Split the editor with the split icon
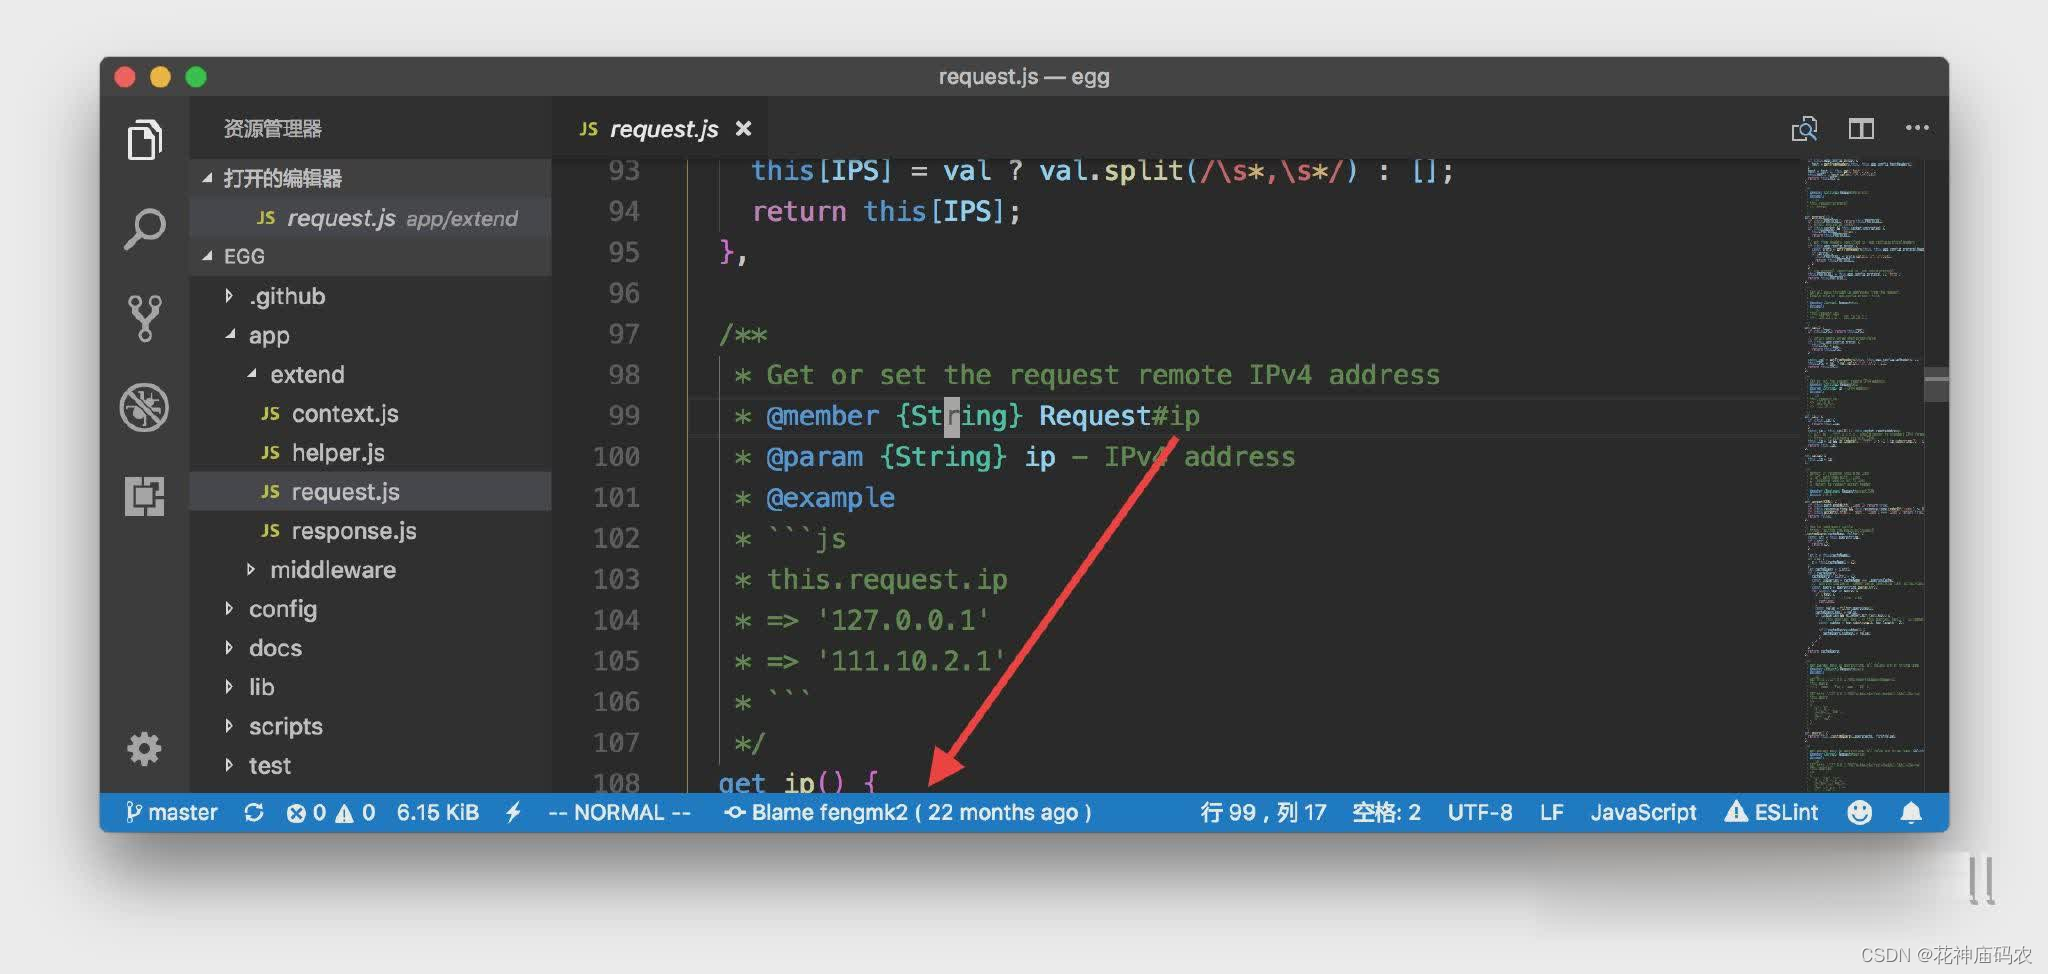Image resolution: width=2048 pixels, height=974 pixels. click(x=1861, y=129)
